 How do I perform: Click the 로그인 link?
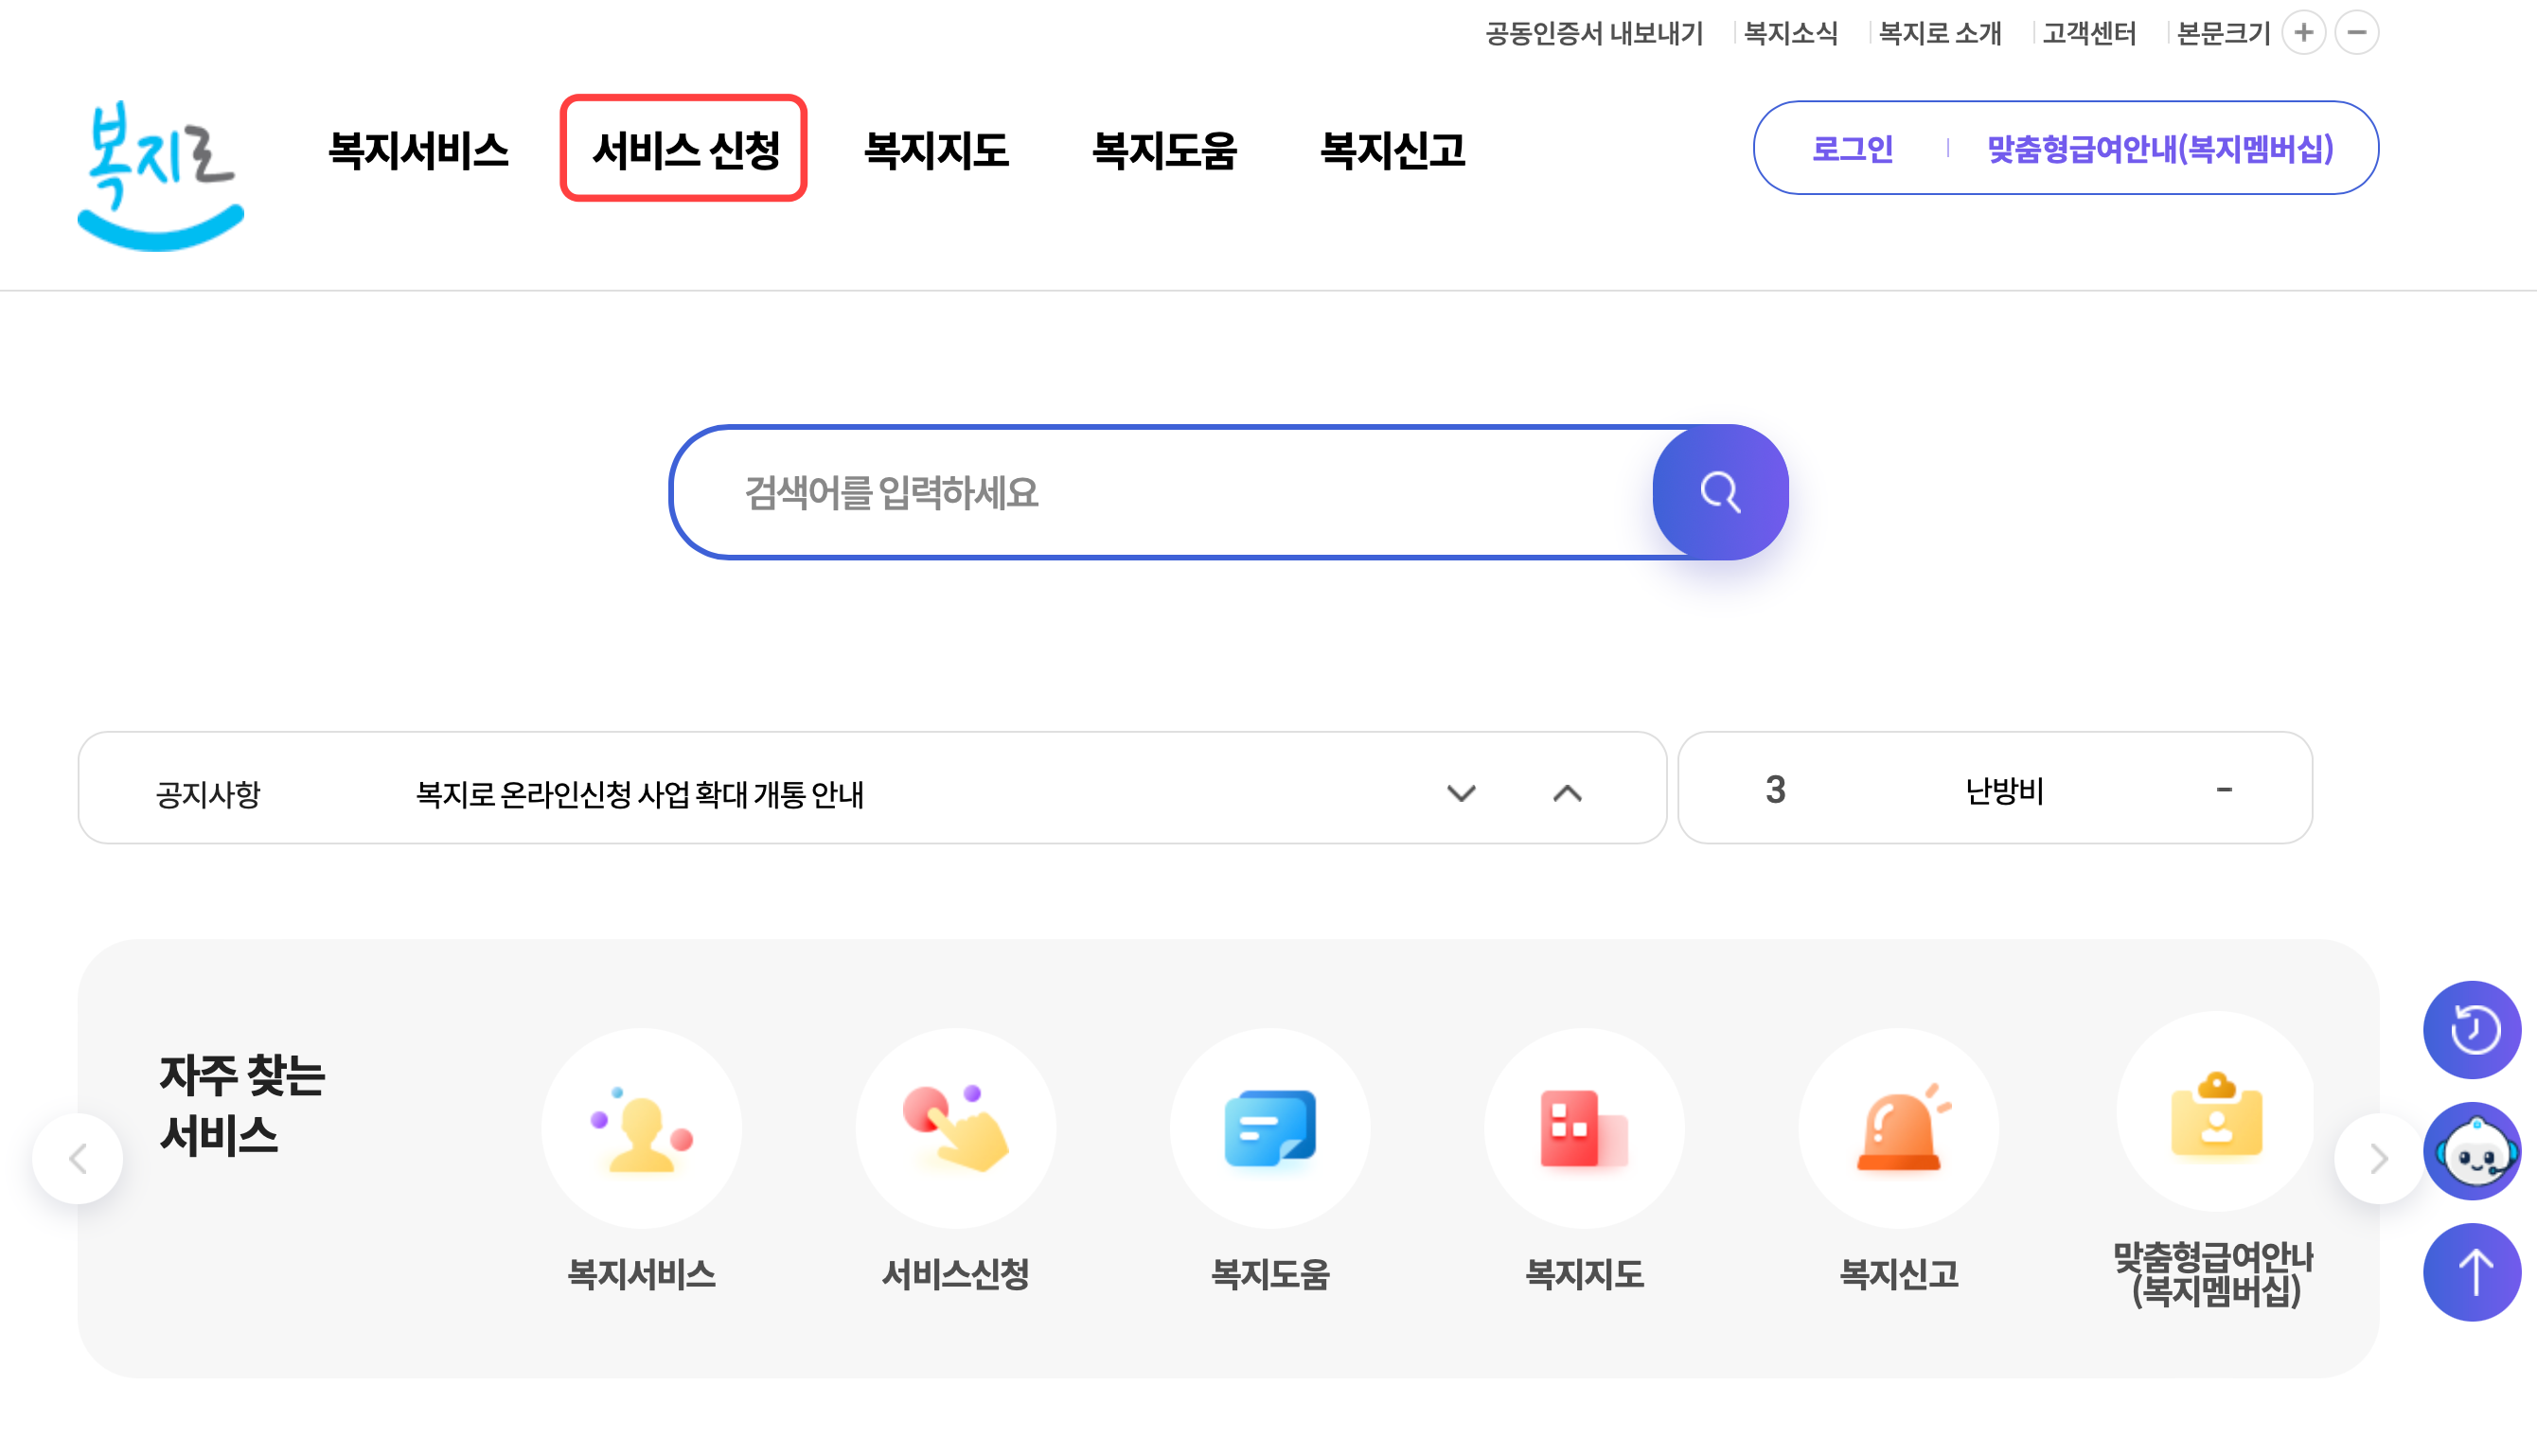click(x=1852, y=149)
